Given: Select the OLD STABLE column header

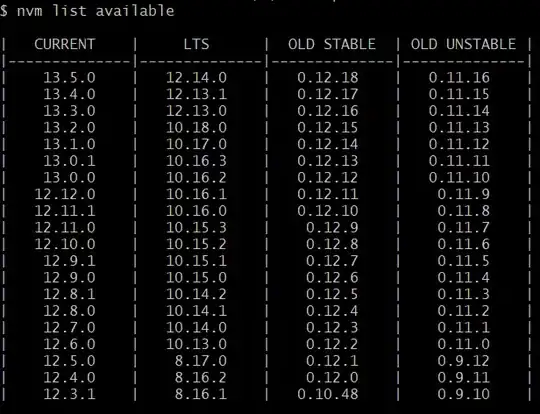Looking at the screenshot, I should click(332, 44).
